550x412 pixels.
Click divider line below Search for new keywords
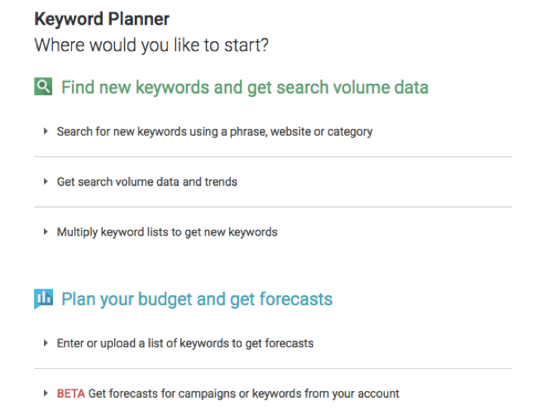coord(273,157)
